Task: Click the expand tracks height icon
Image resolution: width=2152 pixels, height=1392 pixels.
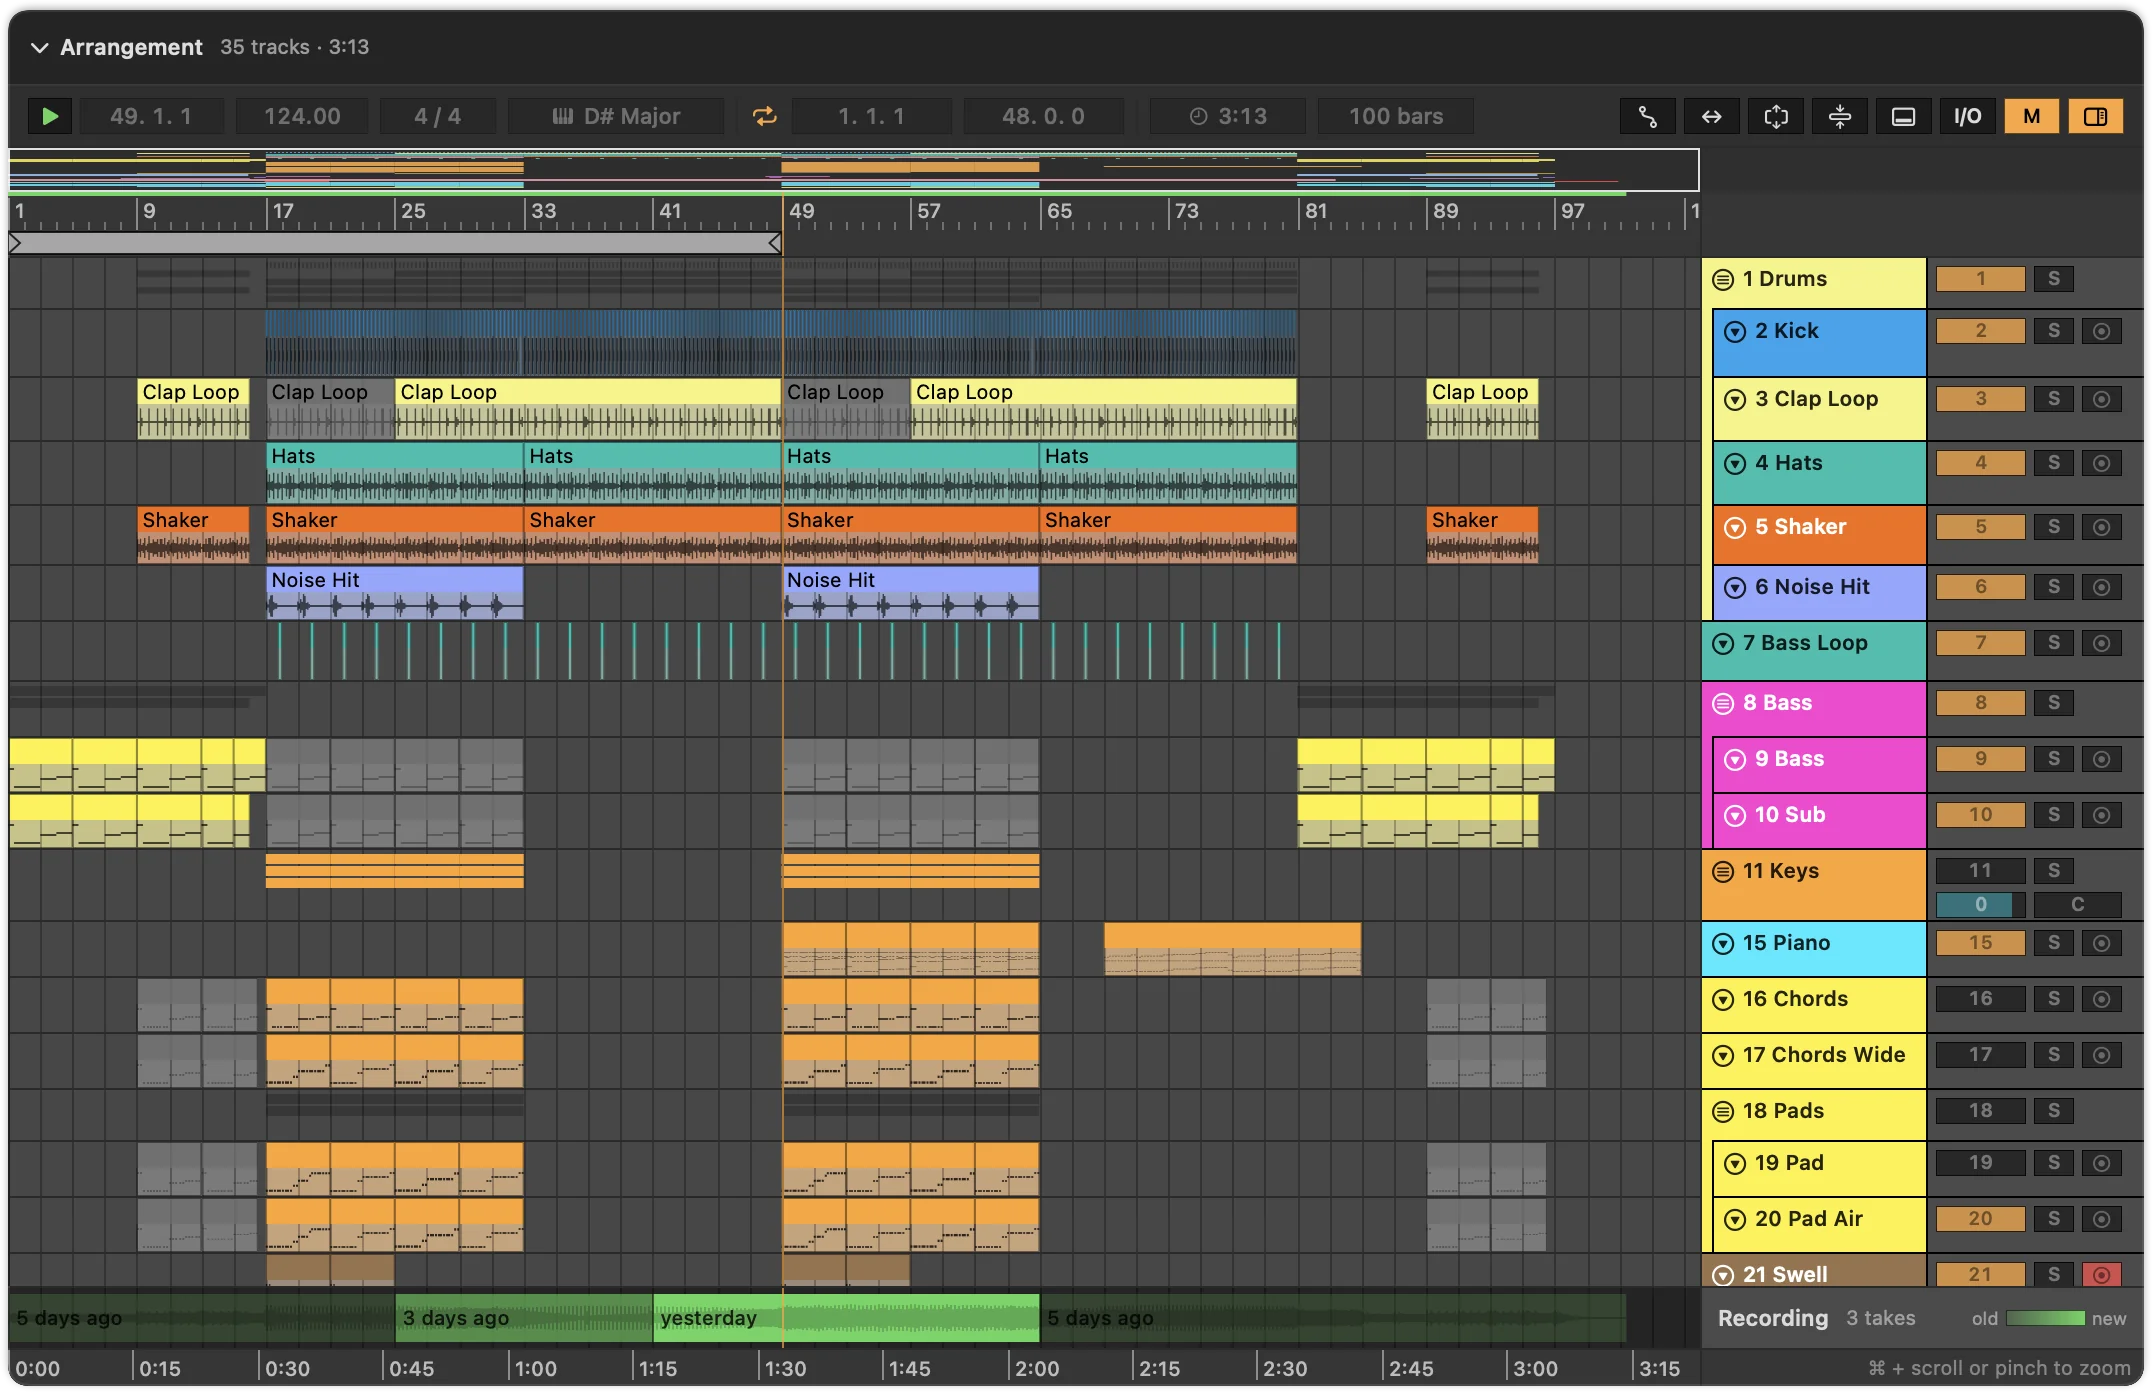Action: pos(1775,116)
